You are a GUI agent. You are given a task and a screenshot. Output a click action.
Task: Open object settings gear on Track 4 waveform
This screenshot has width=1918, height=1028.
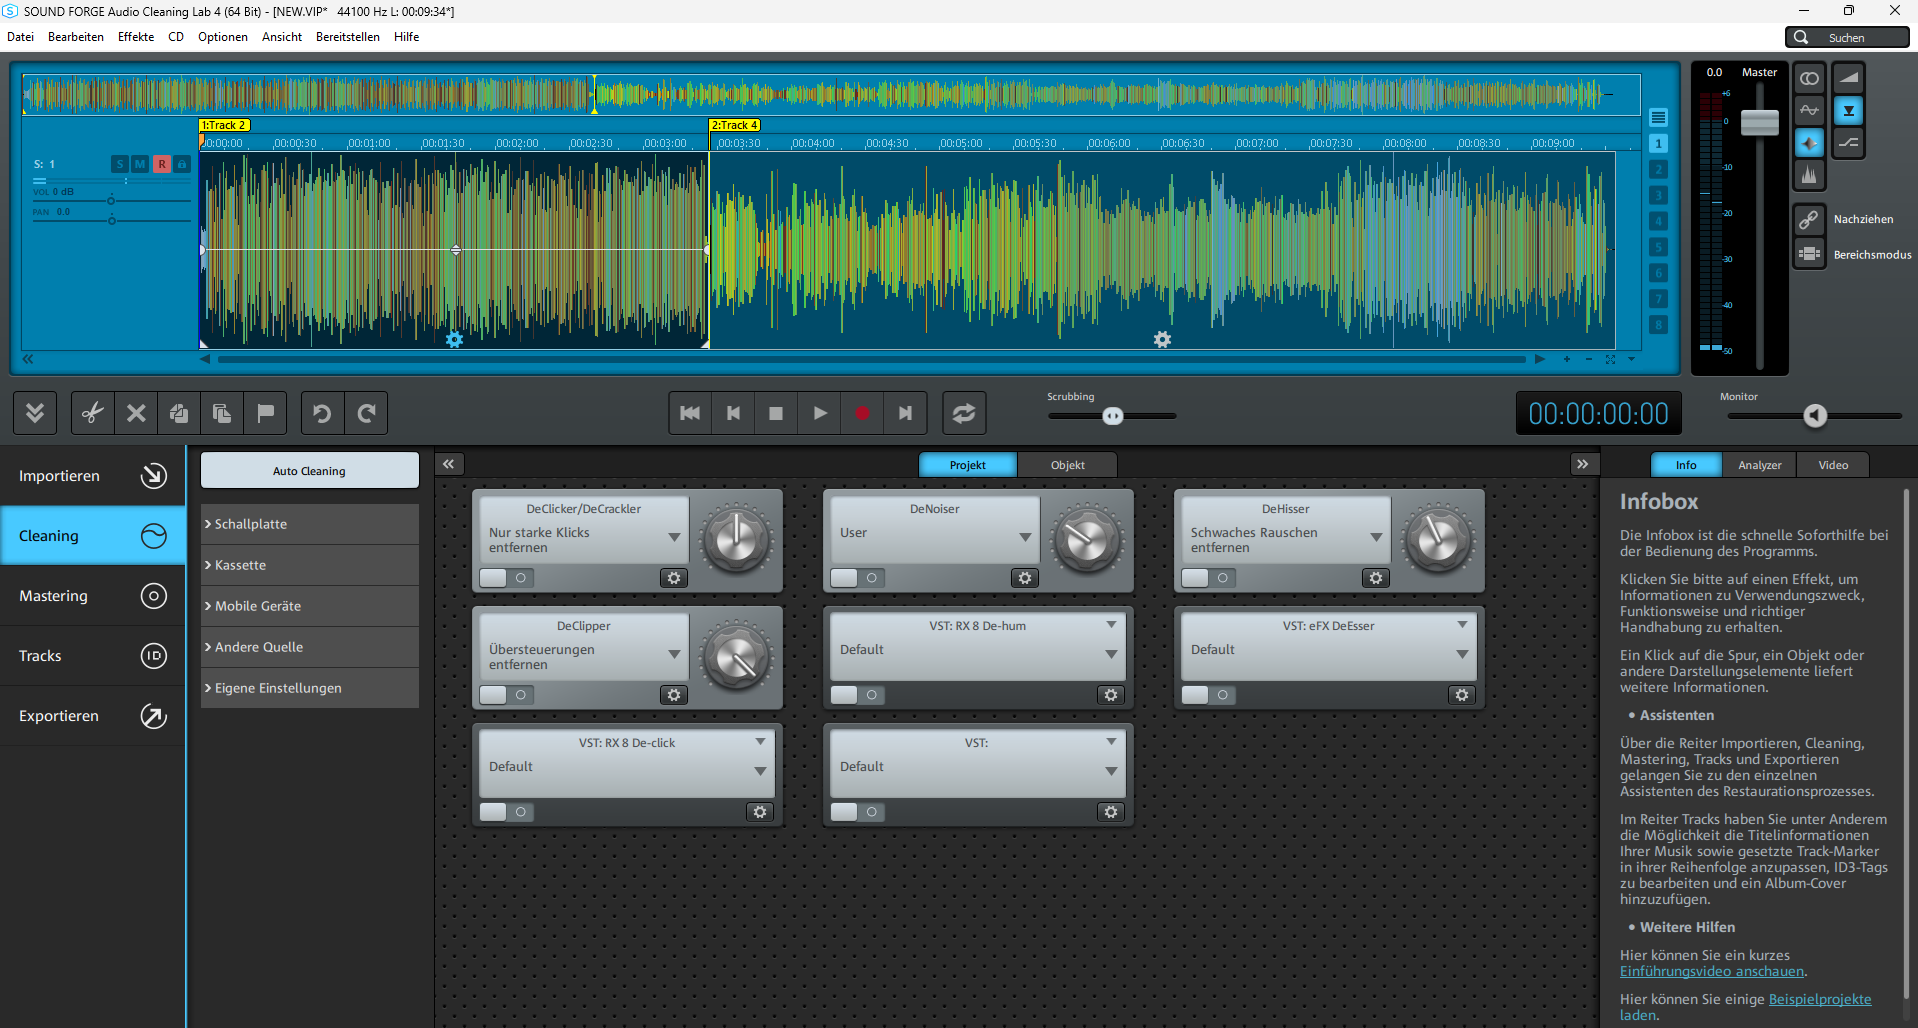[1162, 340]
